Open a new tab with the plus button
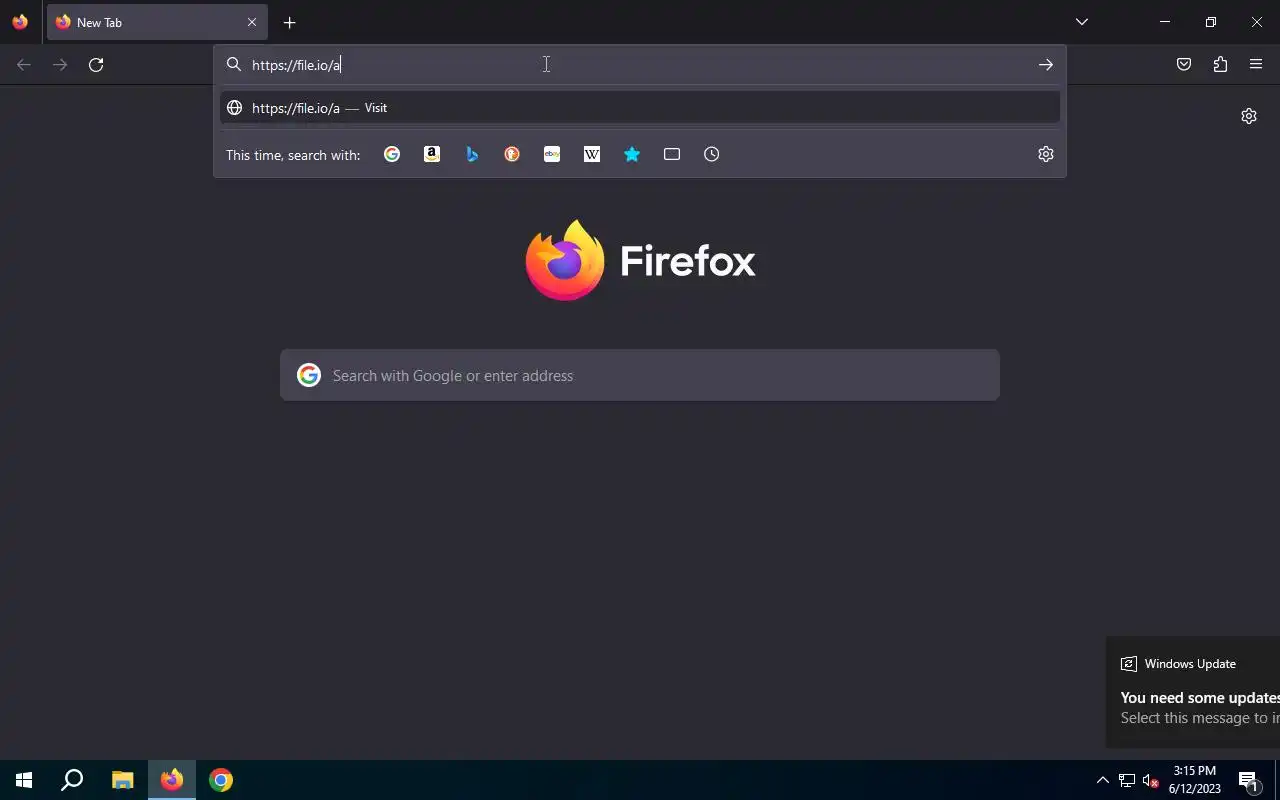1280x800 pixels. pyautogui.click(x=289, y=23)
